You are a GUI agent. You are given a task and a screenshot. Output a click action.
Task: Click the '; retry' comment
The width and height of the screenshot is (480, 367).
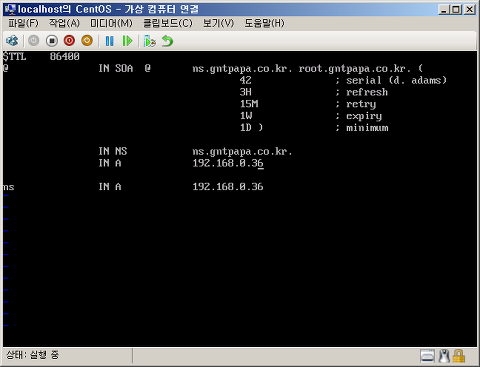[x=356, y=104]
